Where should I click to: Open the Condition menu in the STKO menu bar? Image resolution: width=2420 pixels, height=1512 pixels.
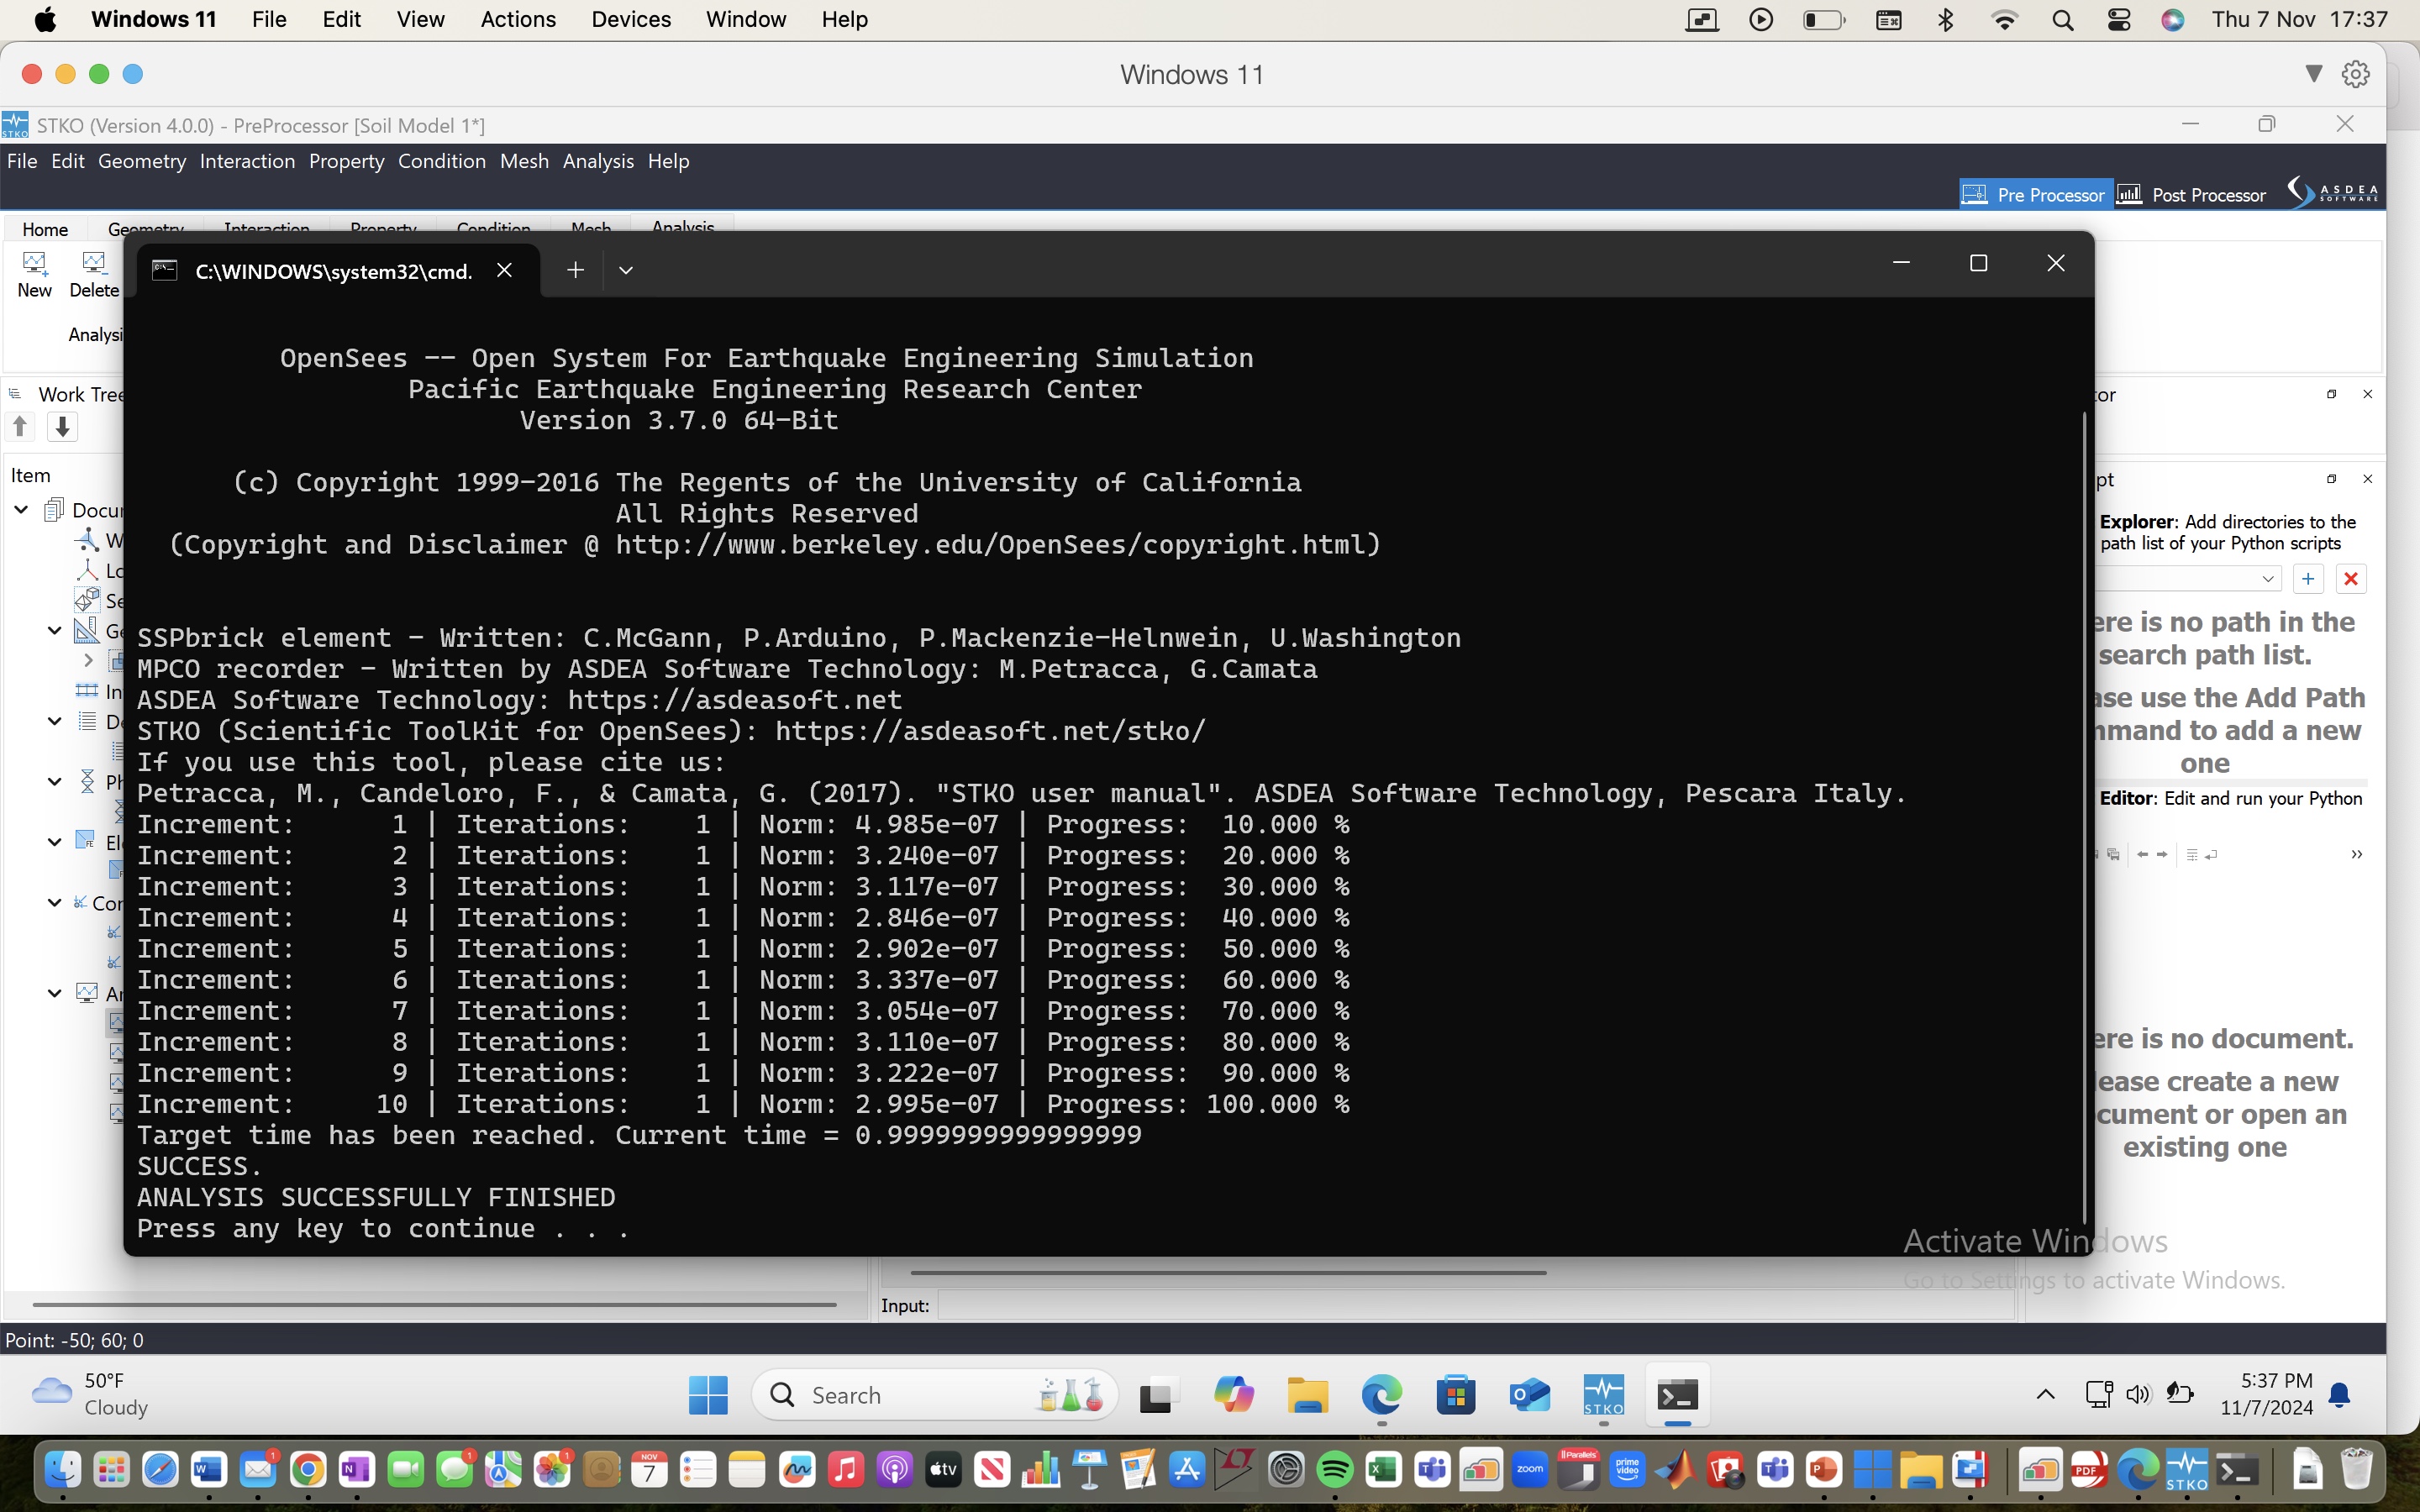coord(442,161)
